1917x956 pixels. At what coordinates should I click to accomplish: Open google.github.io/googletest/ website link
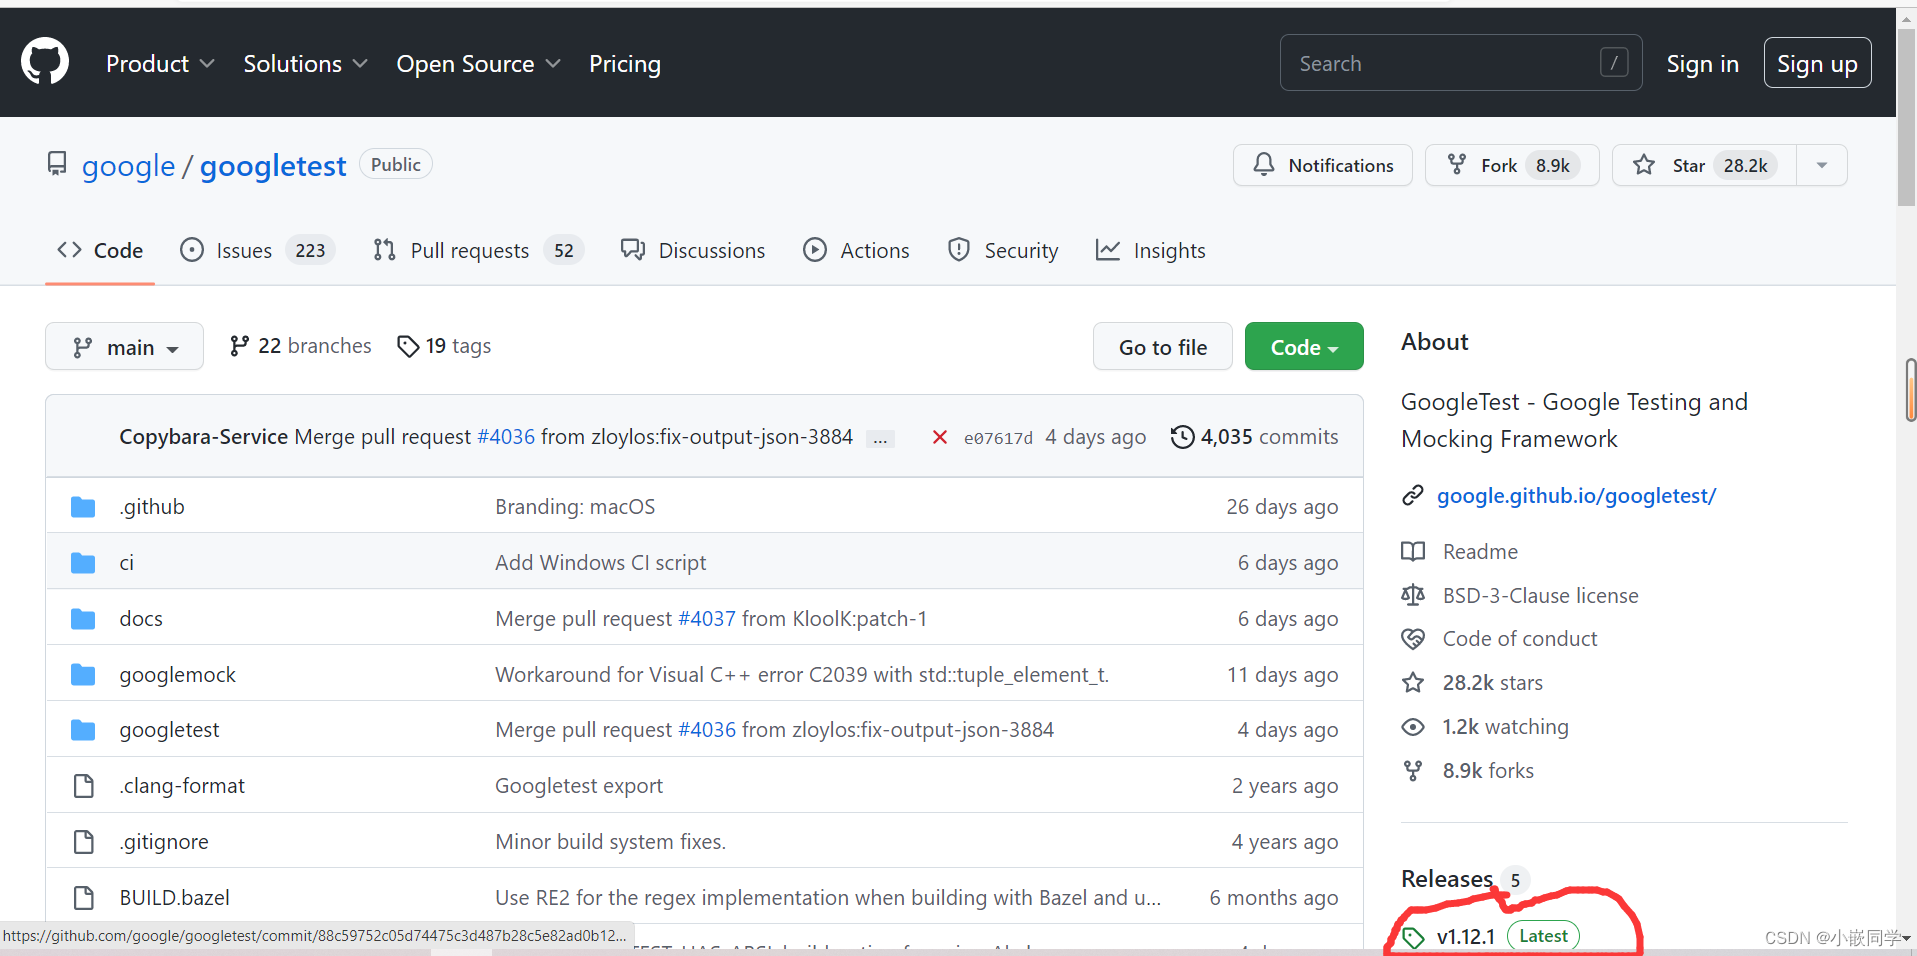pyautogui.click(x=1576, y=495)
